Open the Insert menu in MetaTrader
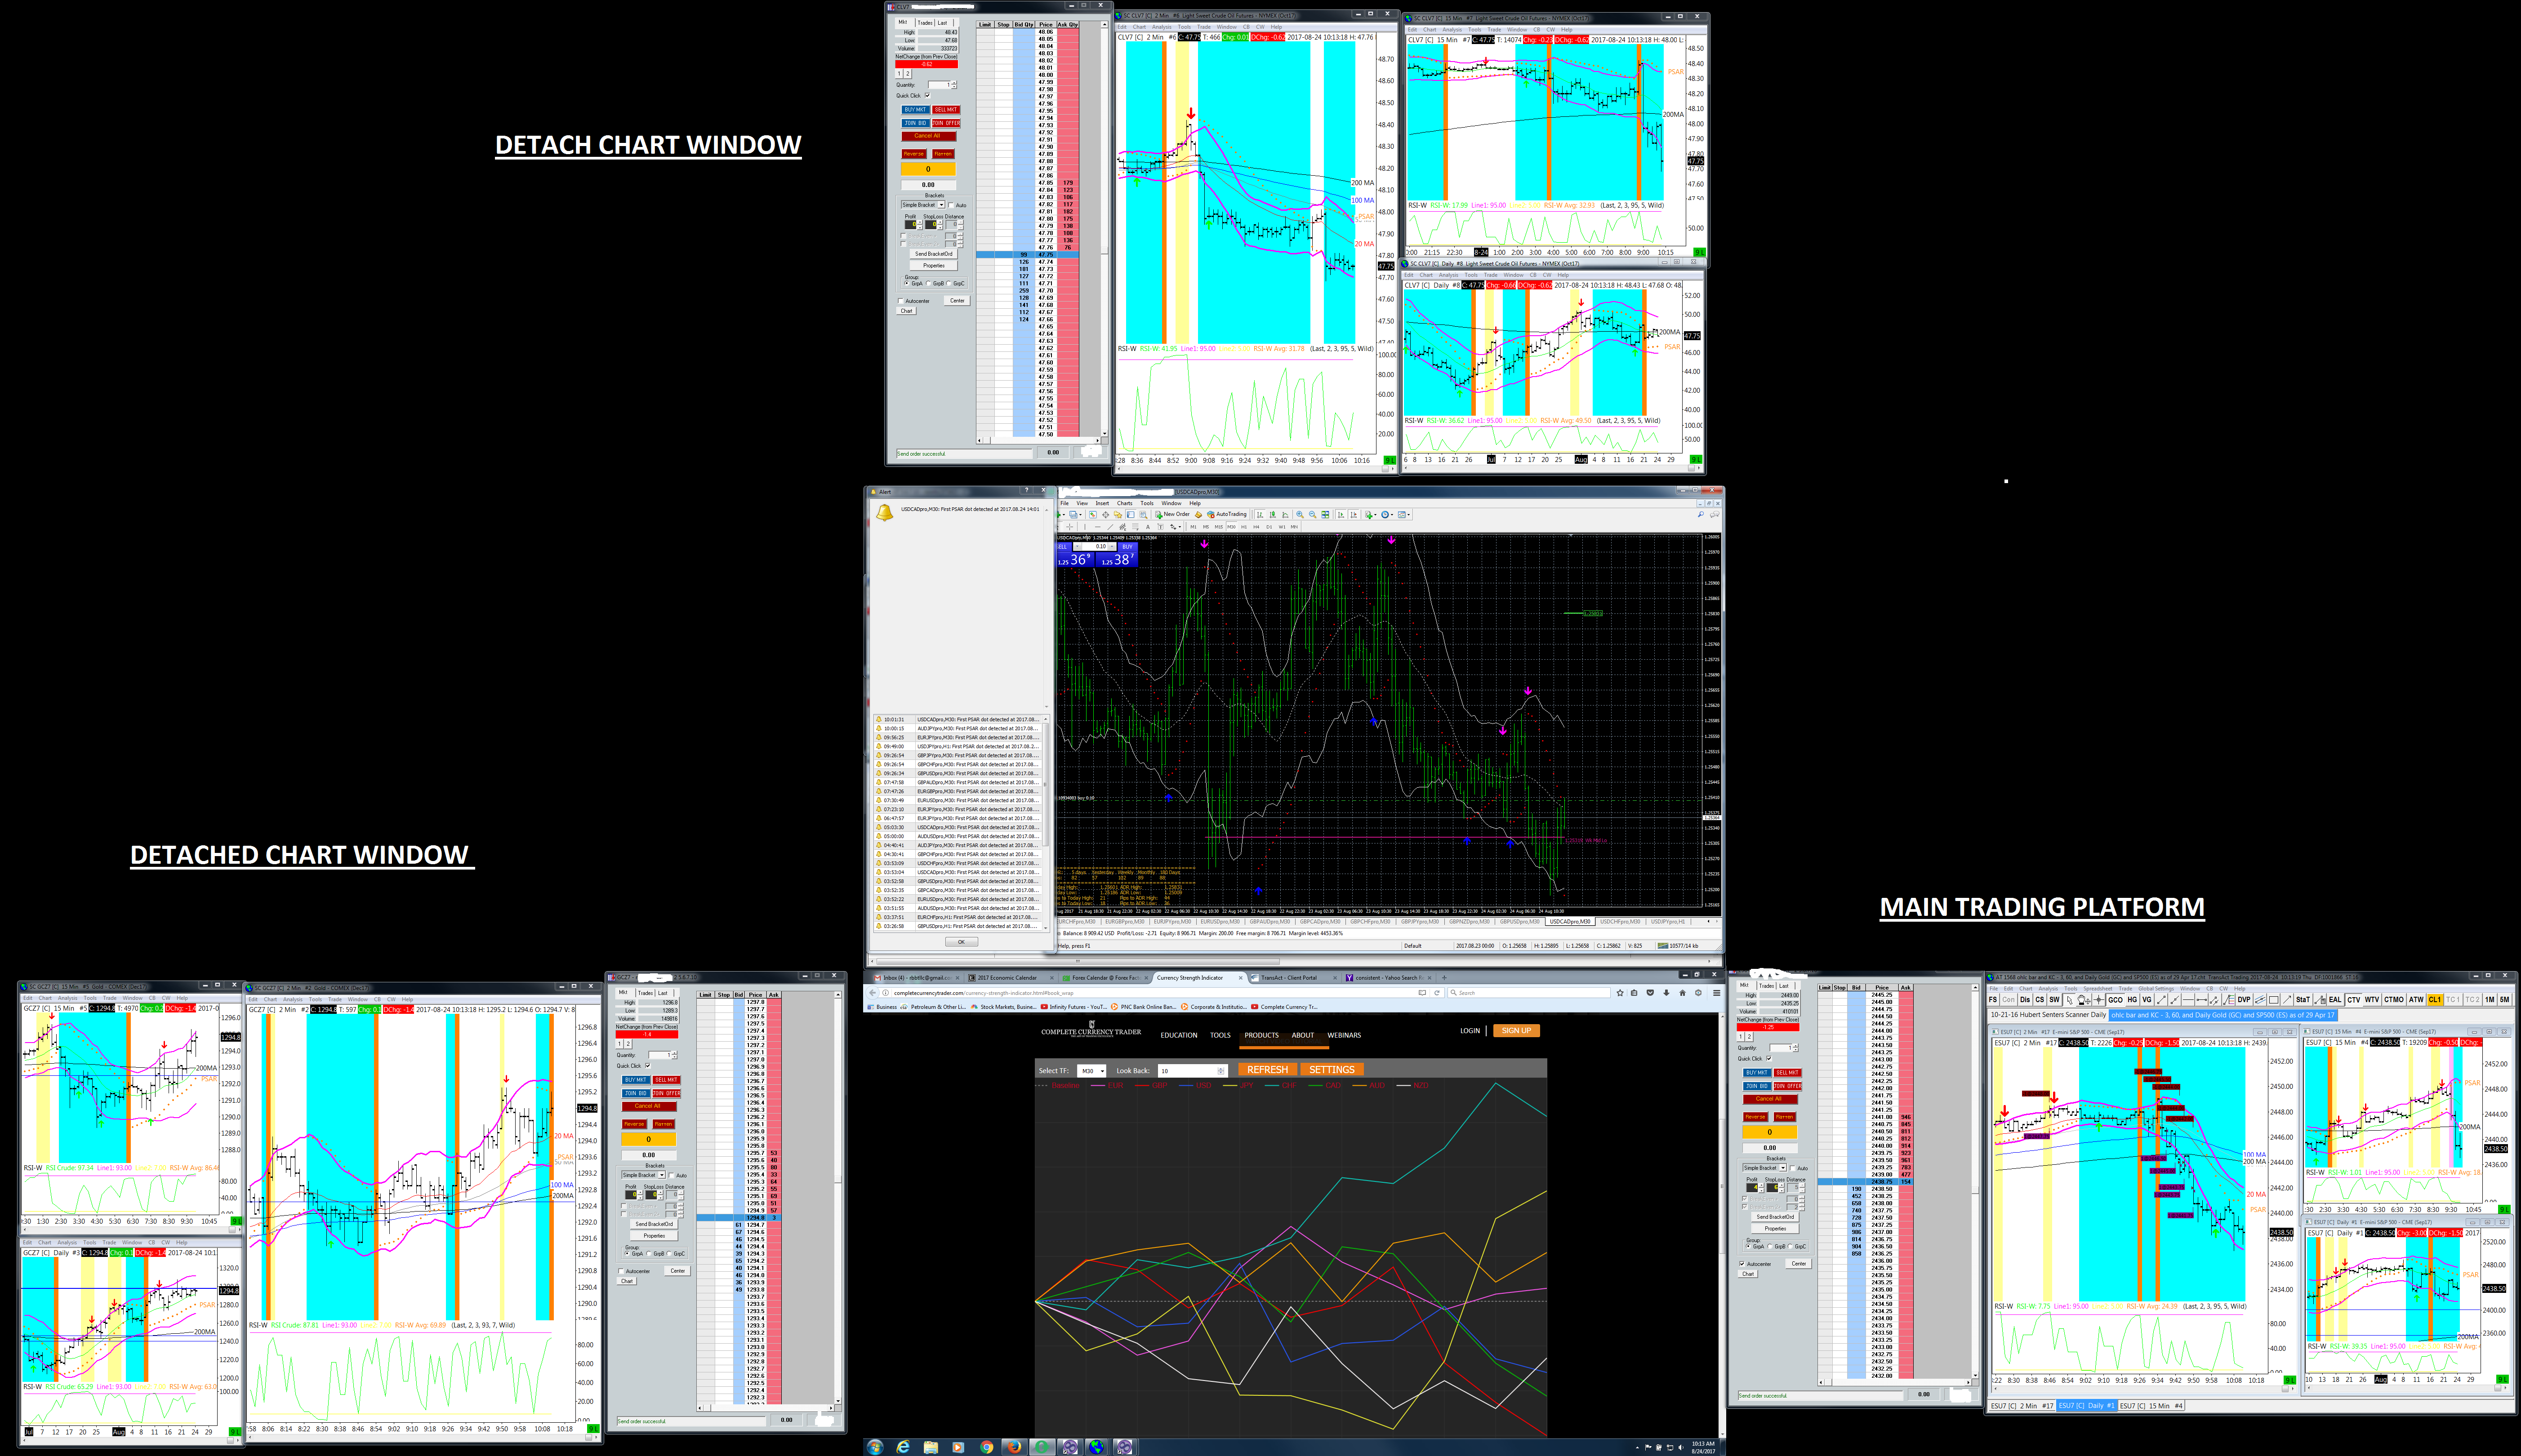This screenshot has height=1456, width=2521. pos(1102,503)
